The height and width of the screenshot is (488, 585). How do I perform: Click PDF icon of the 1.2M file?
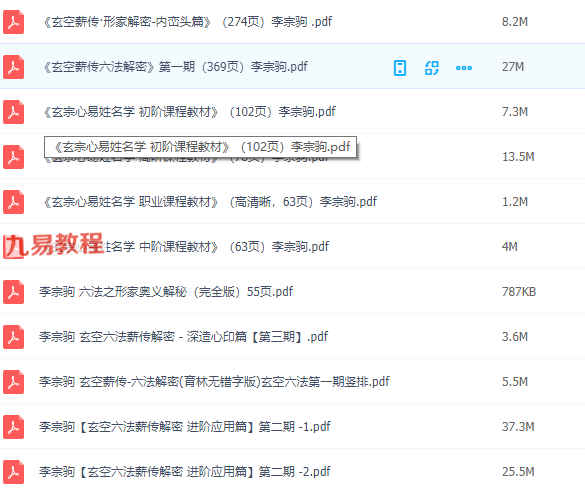coord(13,202)
